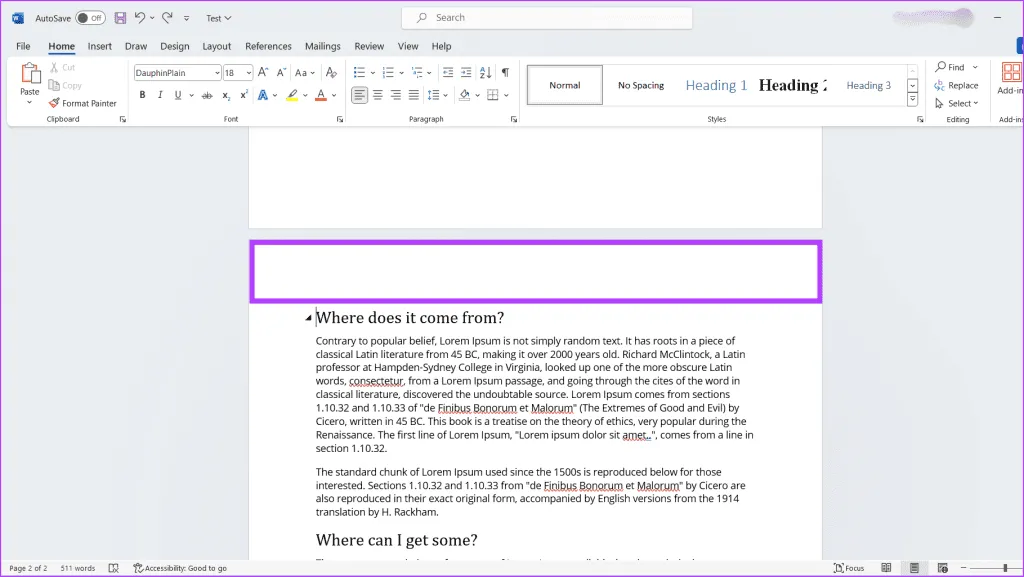Open the font size dropdown
Screen dimensions: 1024x577
(249, 73)
